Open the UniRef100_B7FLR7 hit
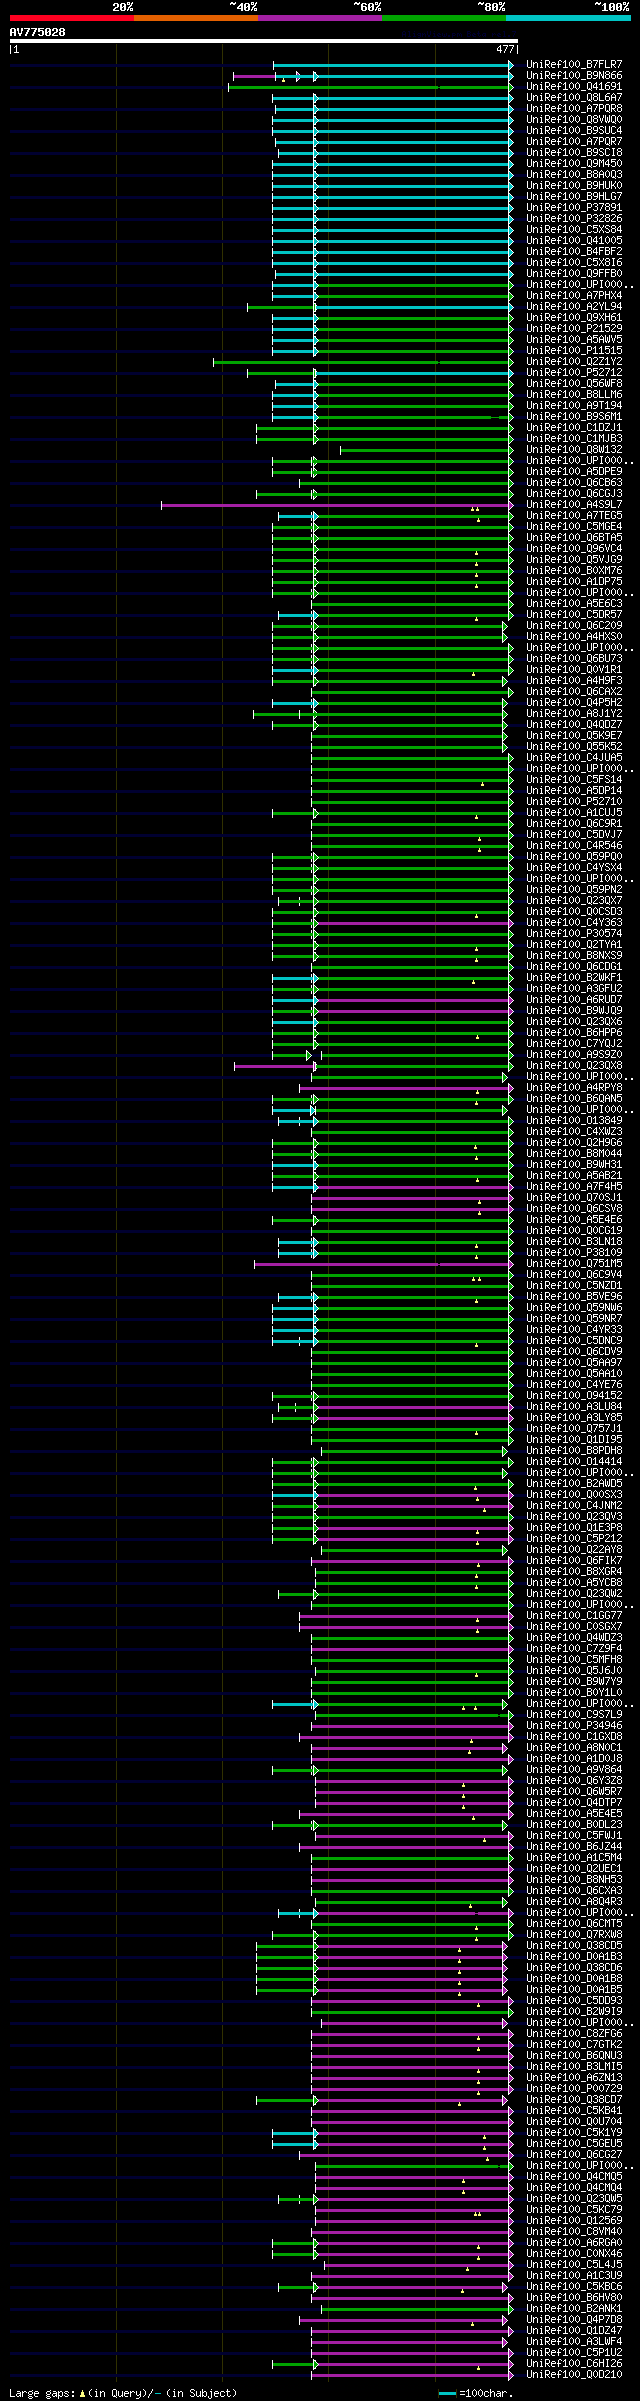The height and width of the screenshot is (2401, 640). (574, 64)
